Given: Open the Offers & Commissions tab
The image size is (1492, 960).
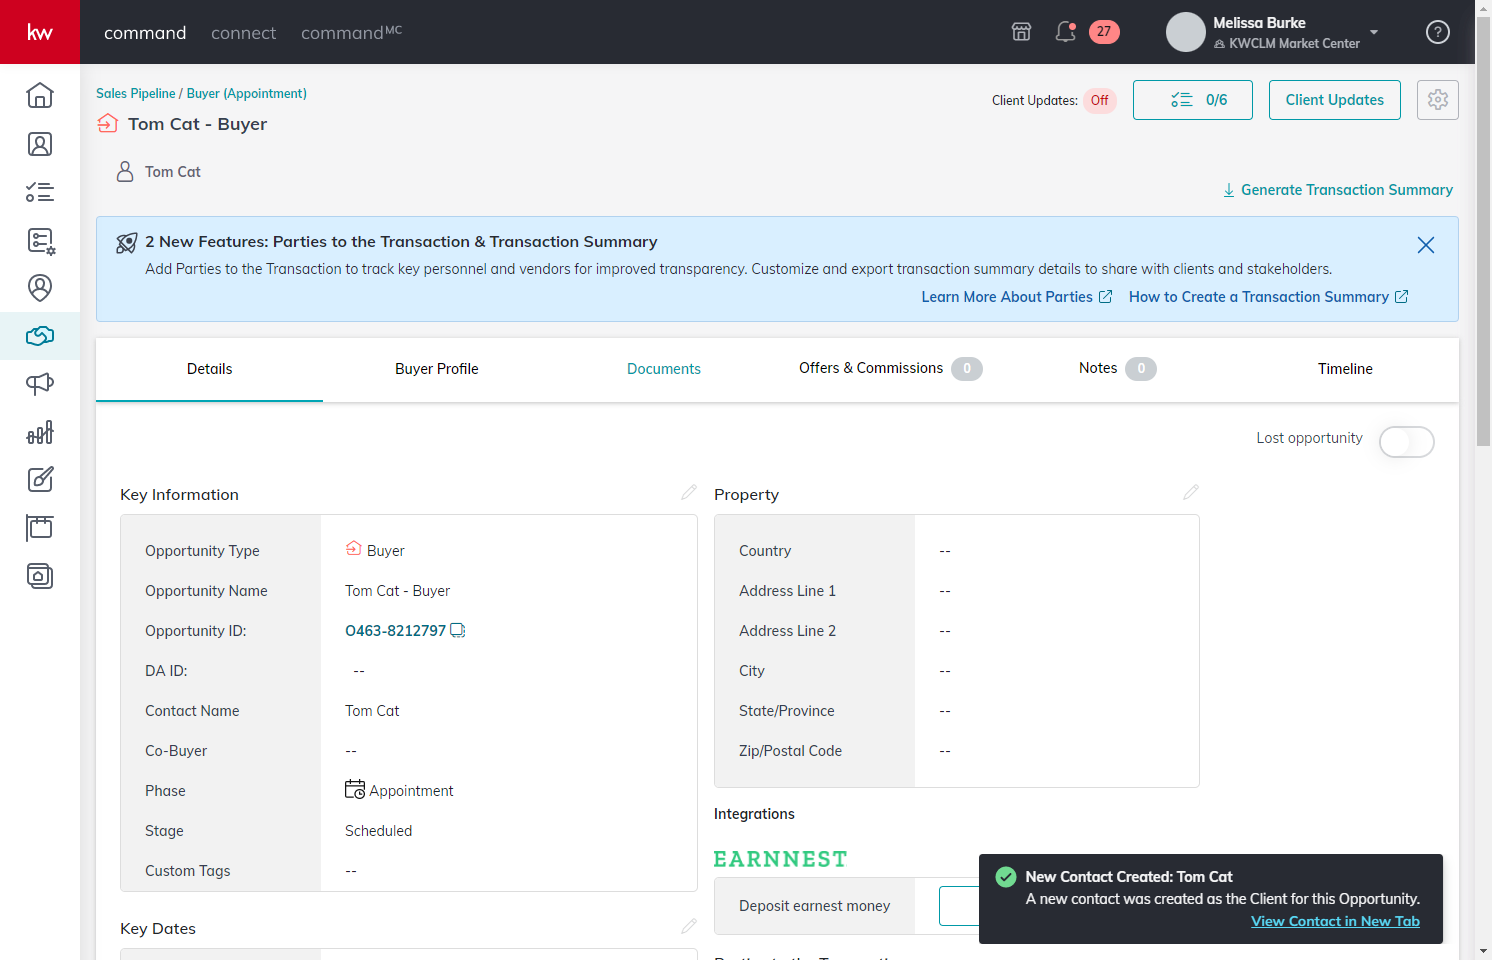Looking at the screenshot, I should coord(891,369).
